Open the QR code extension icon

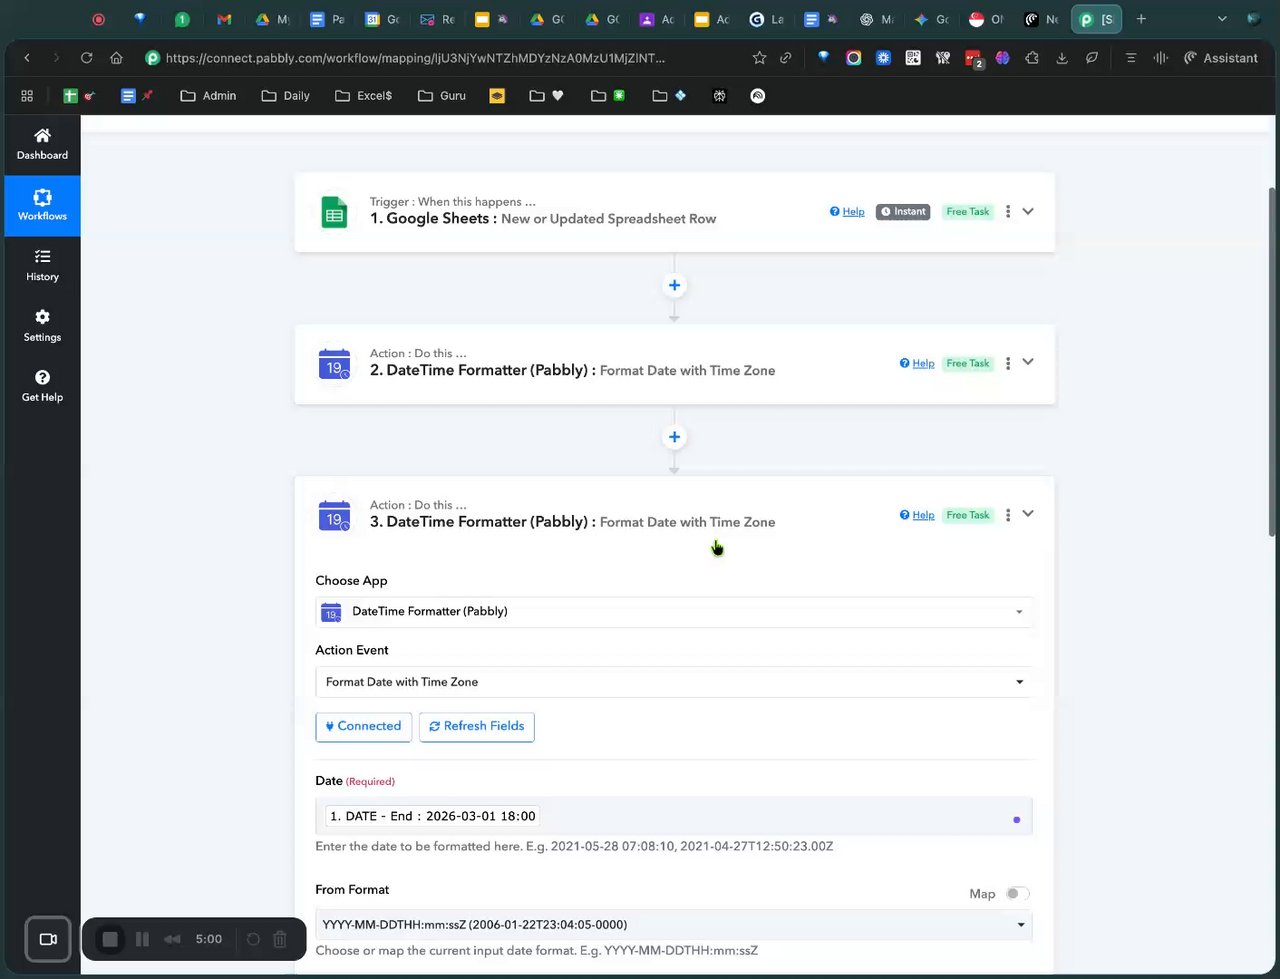pyautogui.click(x=913, y=58)
